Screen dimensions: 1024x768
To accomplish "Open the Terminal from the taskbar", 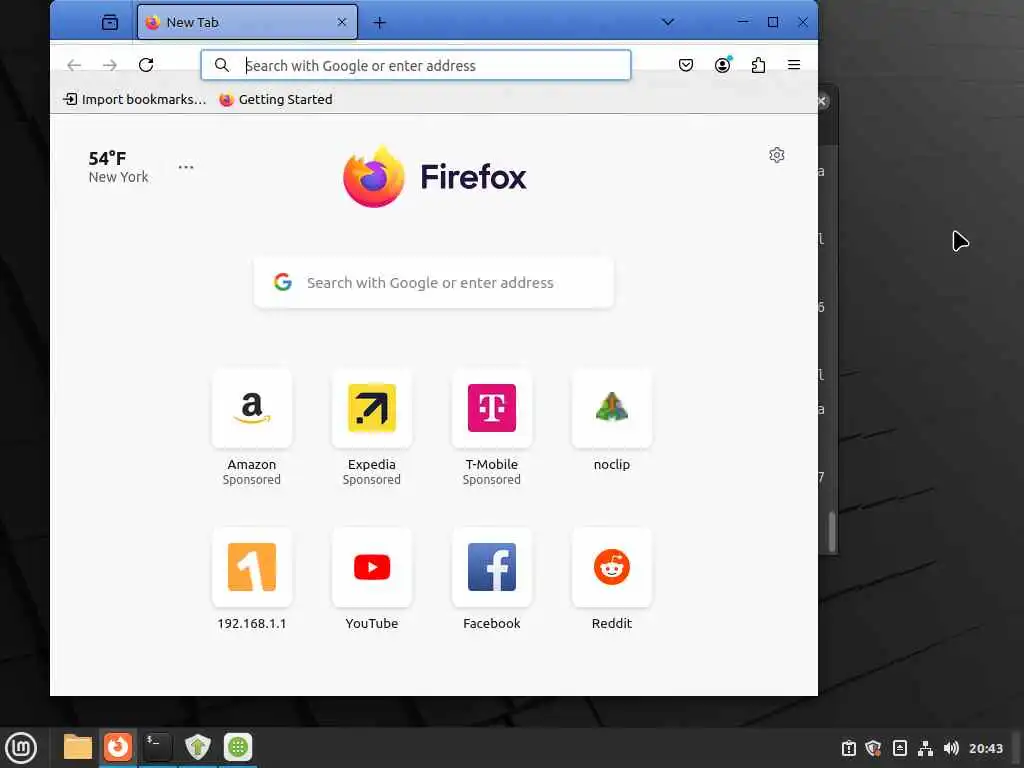I will pyautogui.click(x=157, y=747).
